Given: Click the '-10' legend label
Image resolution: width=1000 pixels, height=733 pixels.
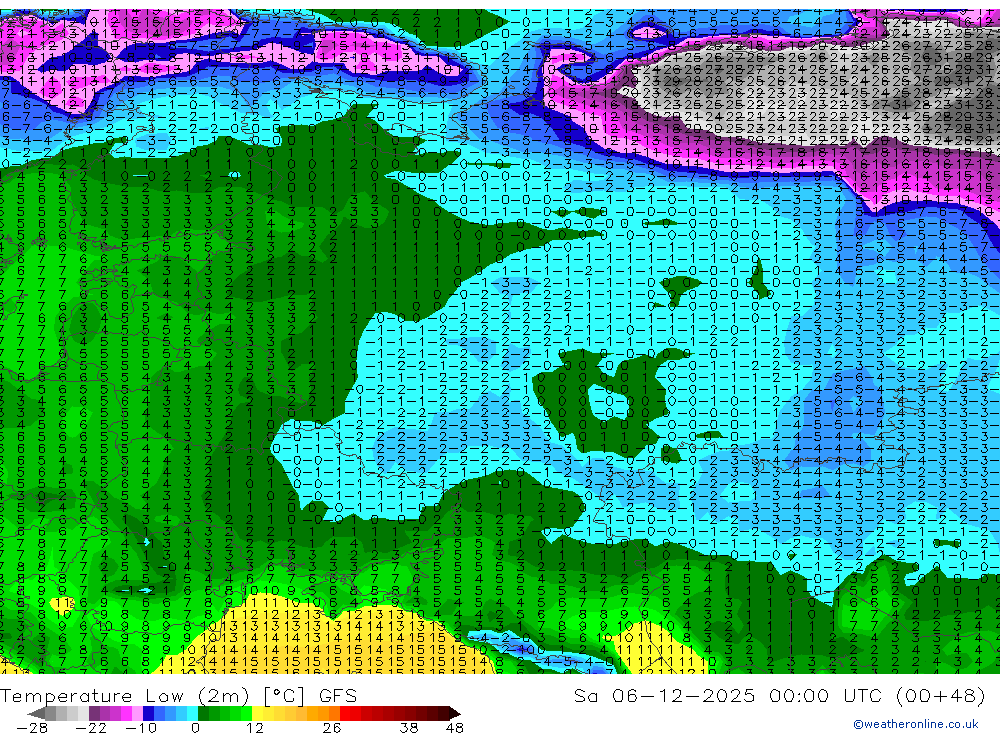Looking at the screenshot, I should (141, 728).
